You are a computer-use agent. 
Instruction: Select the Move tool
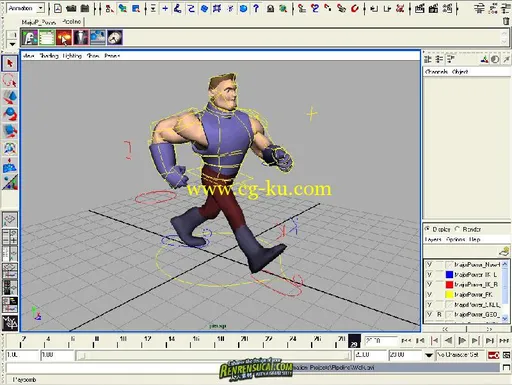coord(10,97)
